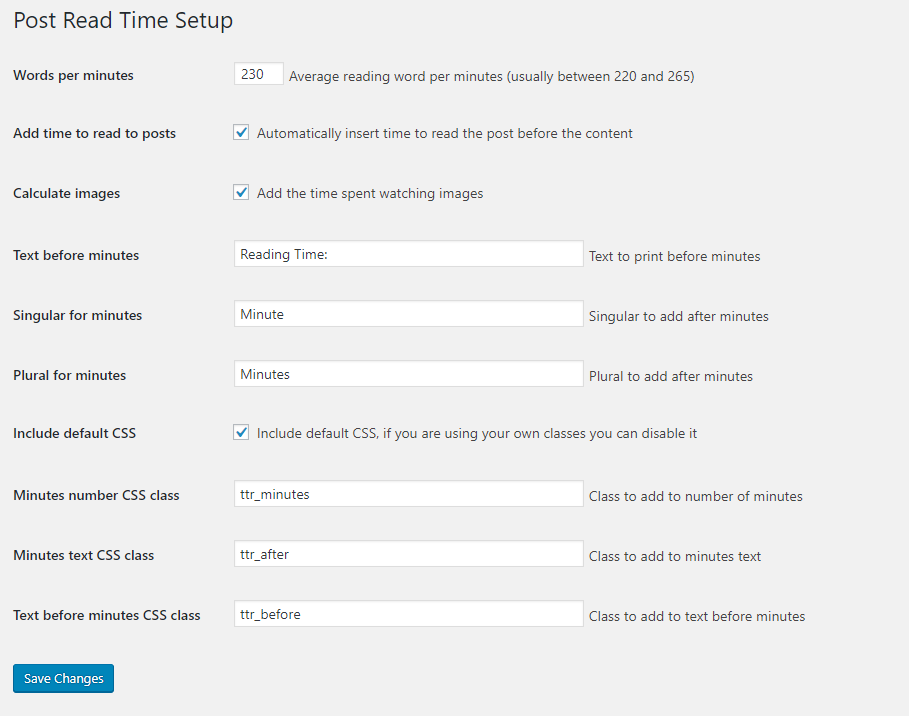
Task: Uncheck Add time to read to posts
Action: [x=241, y=133]
